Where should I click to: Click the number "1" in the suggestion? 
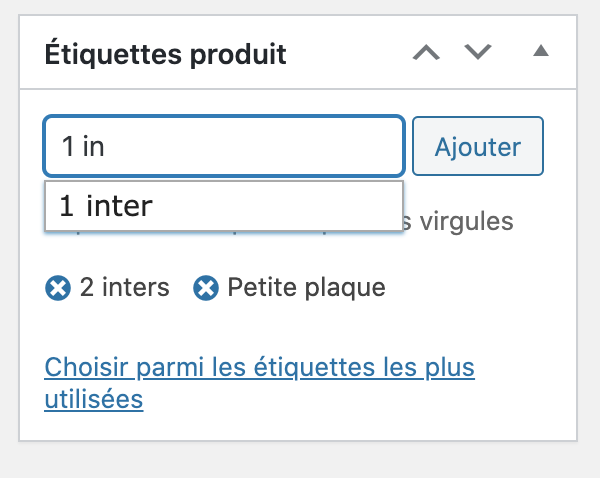tap(67, 206)
